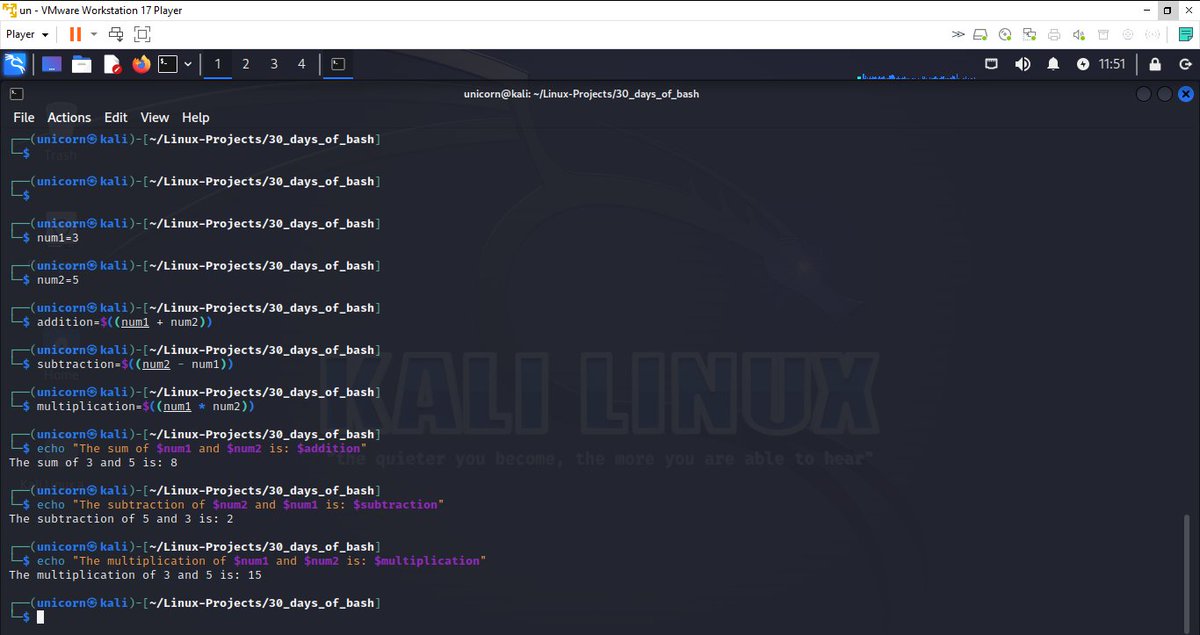Switch to workspace 4
1200x635 pixels.
301,64
